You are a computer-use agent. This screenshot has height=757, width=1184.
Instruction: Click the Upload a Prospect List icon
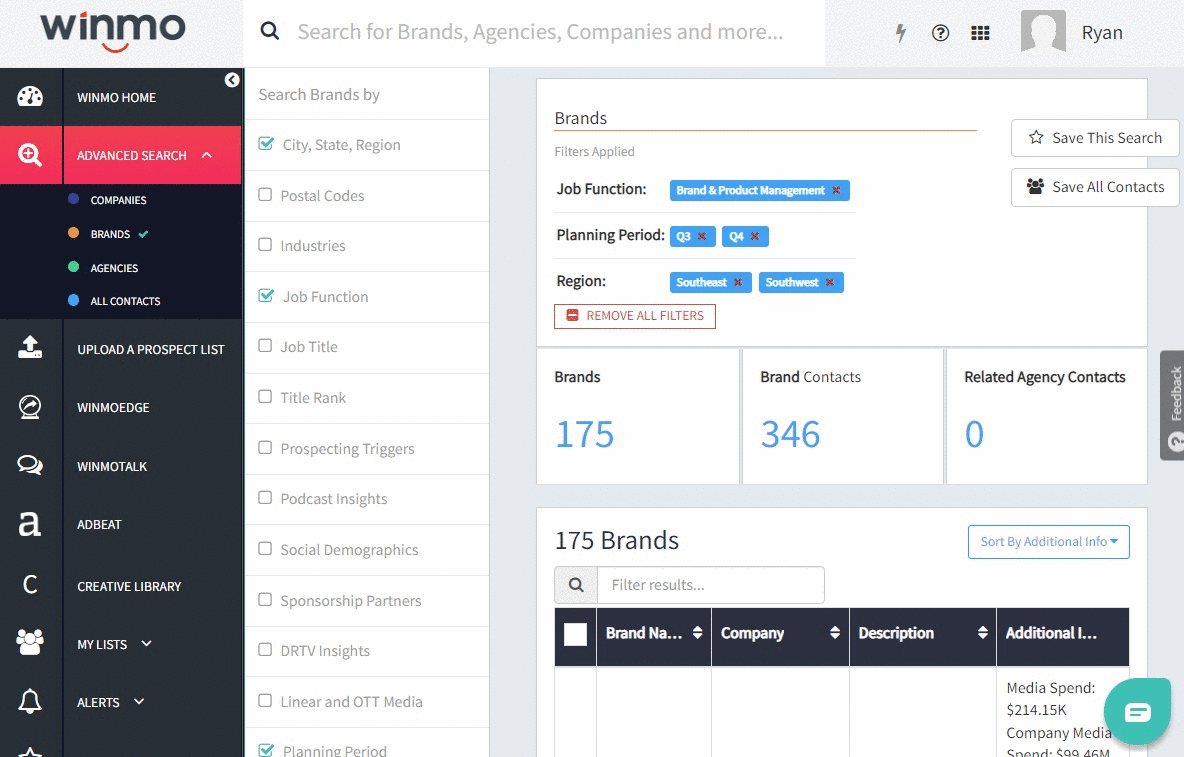click(x=30, y=347)
